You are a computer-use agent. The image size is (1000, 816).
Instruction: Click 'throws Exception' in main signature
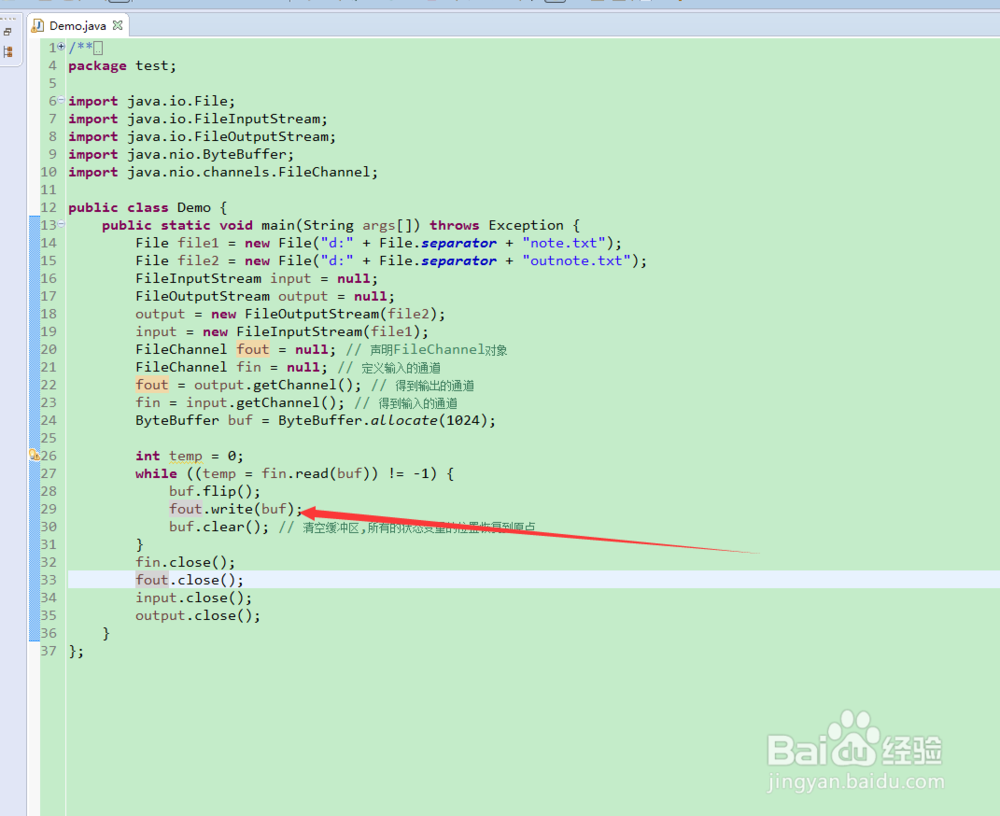pos(496,226)
